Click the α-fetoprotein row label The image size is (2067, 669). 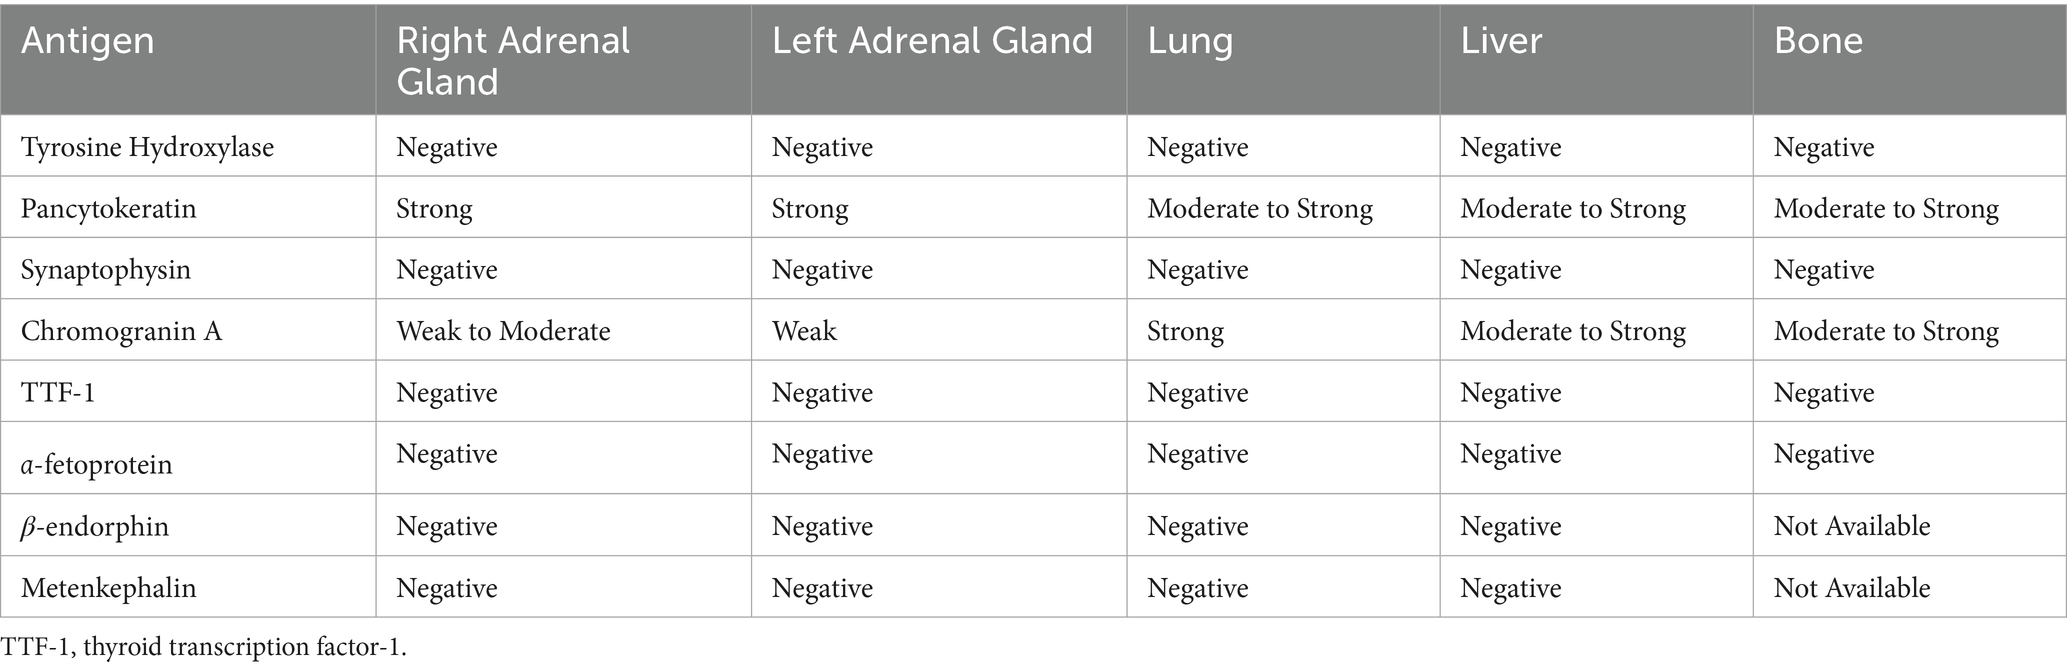pos(97,464)
